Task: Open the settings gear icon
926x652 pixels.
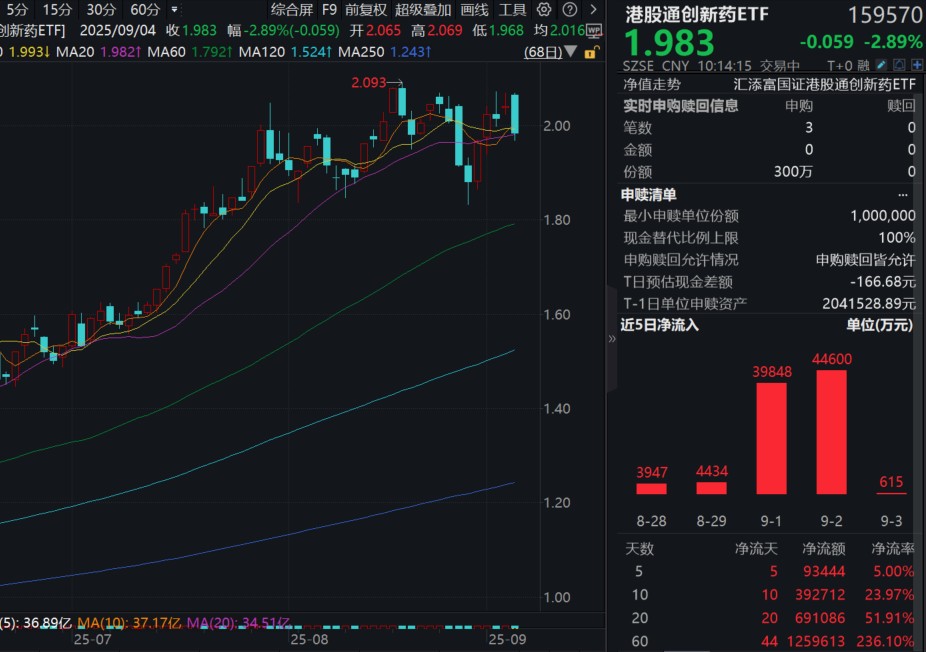Action: [544, 9]
